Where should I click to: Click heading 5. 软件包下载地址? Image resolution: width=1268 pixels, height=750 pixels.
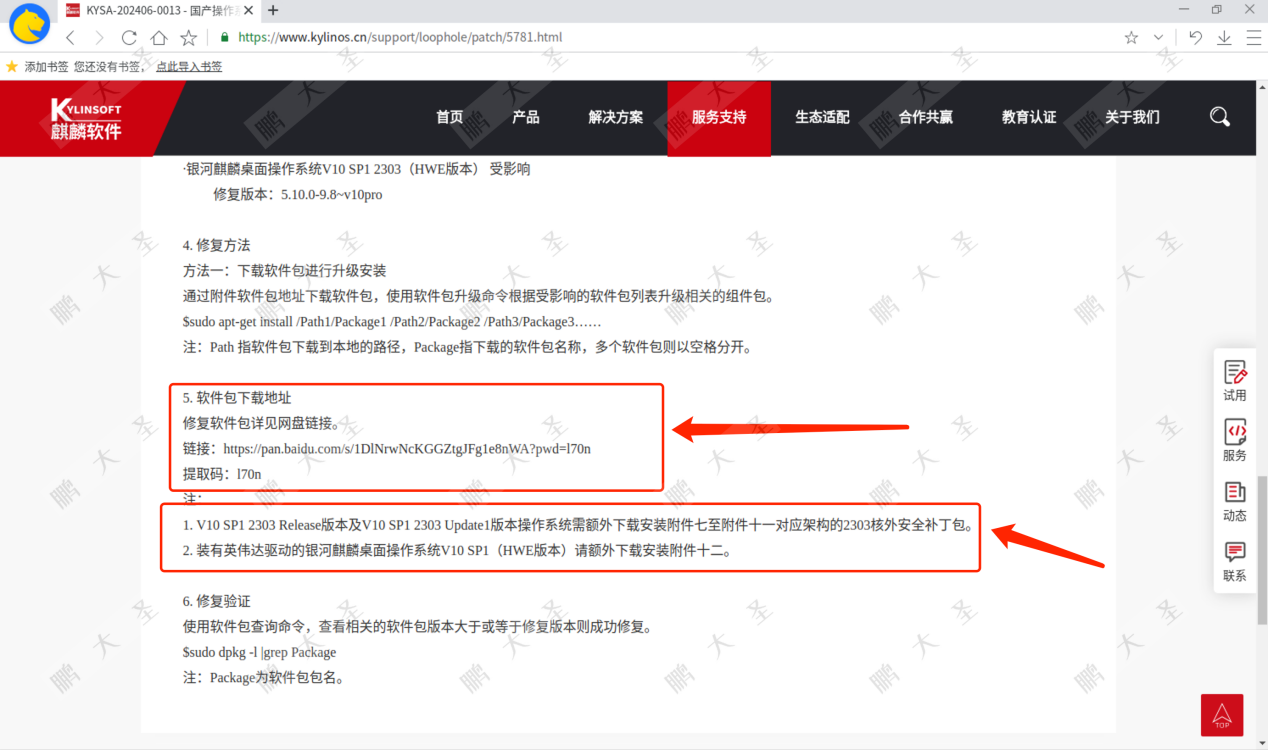point(237,398)
